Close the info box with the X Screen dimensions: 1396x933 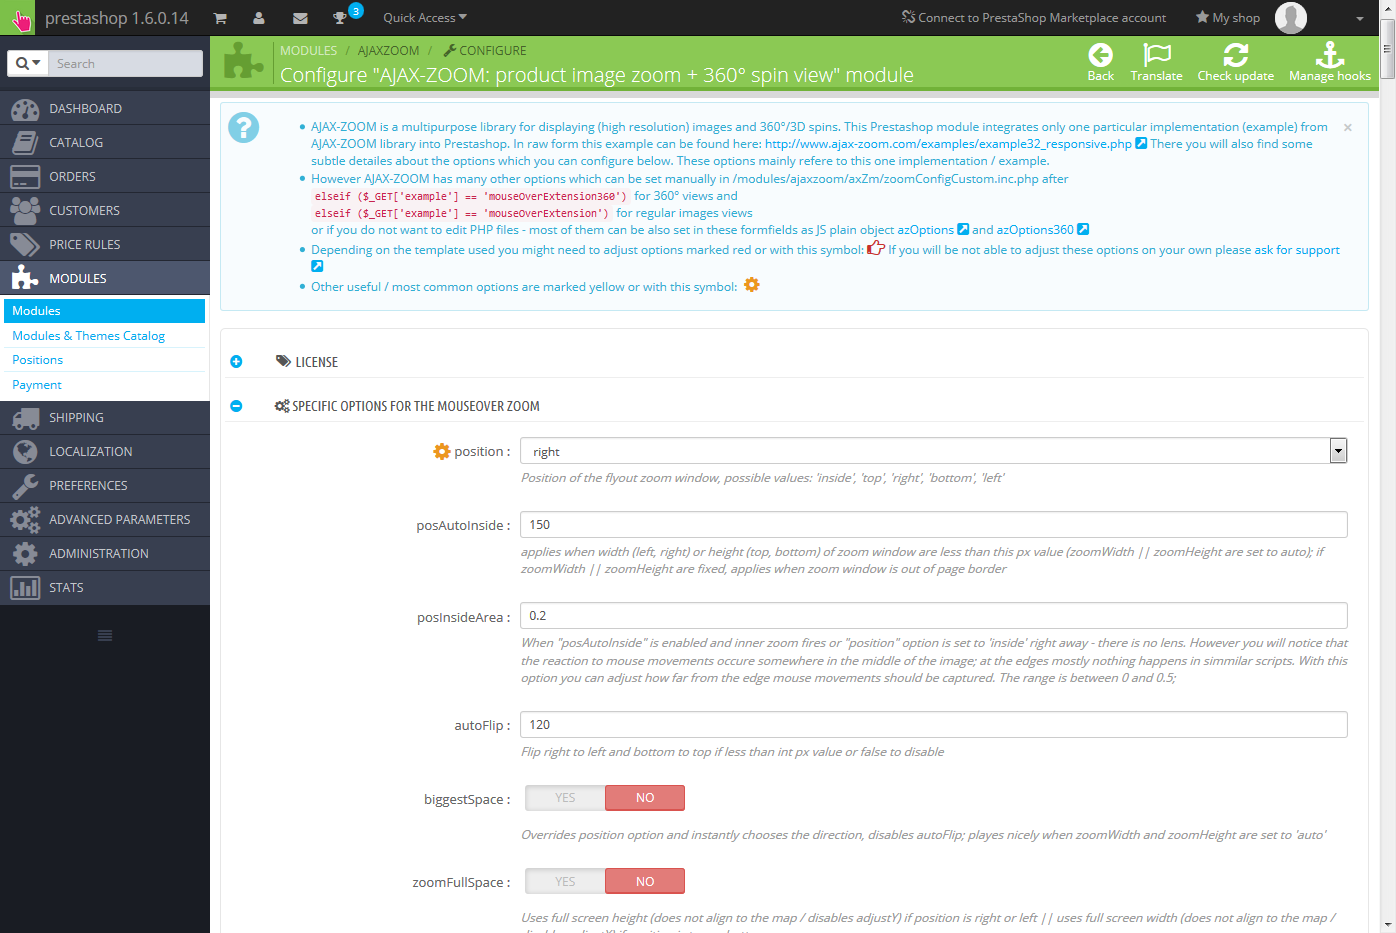coord(1348,128)
